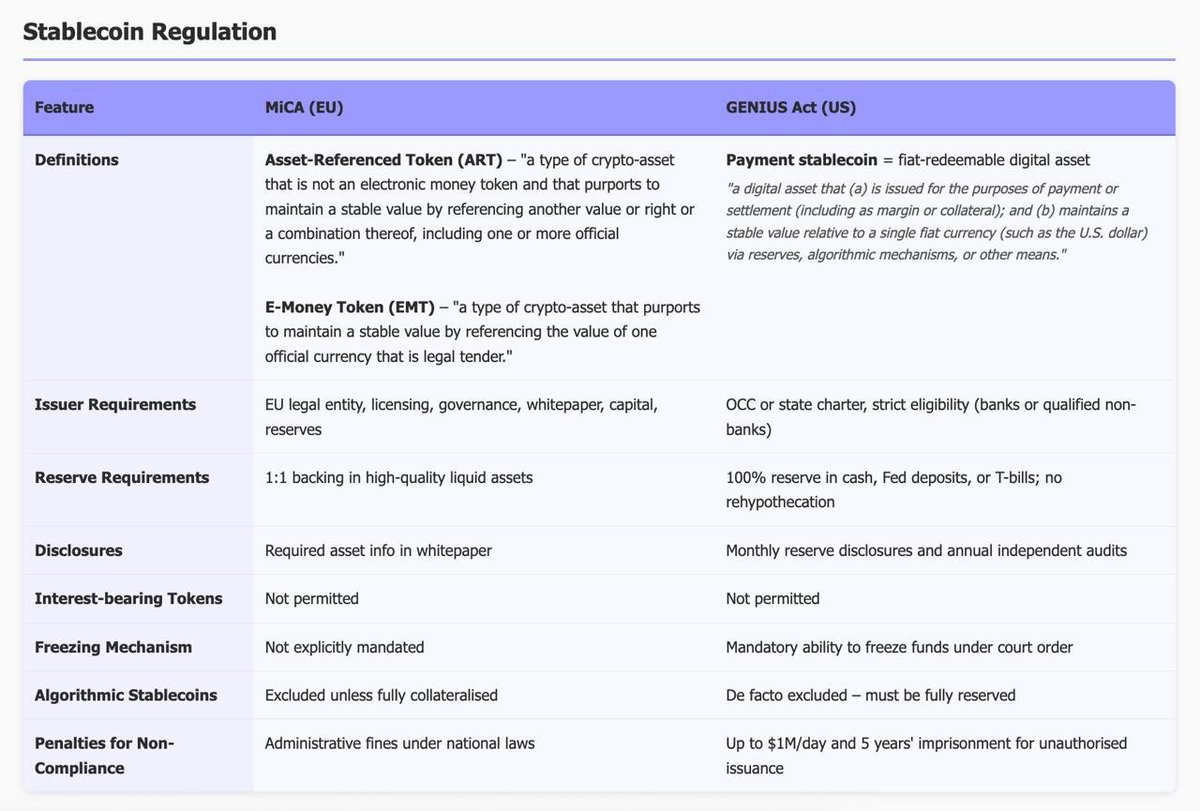
Task: Click the italic GENIUS Act definition quote
Action: (936, 222)
